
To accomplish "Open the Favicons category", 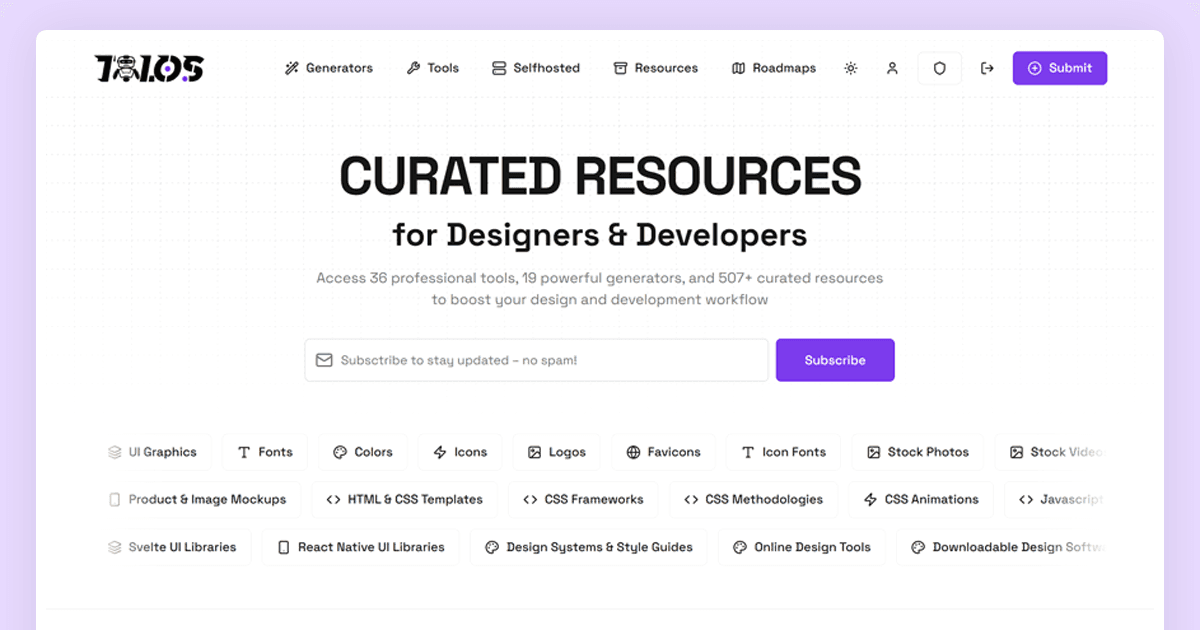I will coord(663,452).
